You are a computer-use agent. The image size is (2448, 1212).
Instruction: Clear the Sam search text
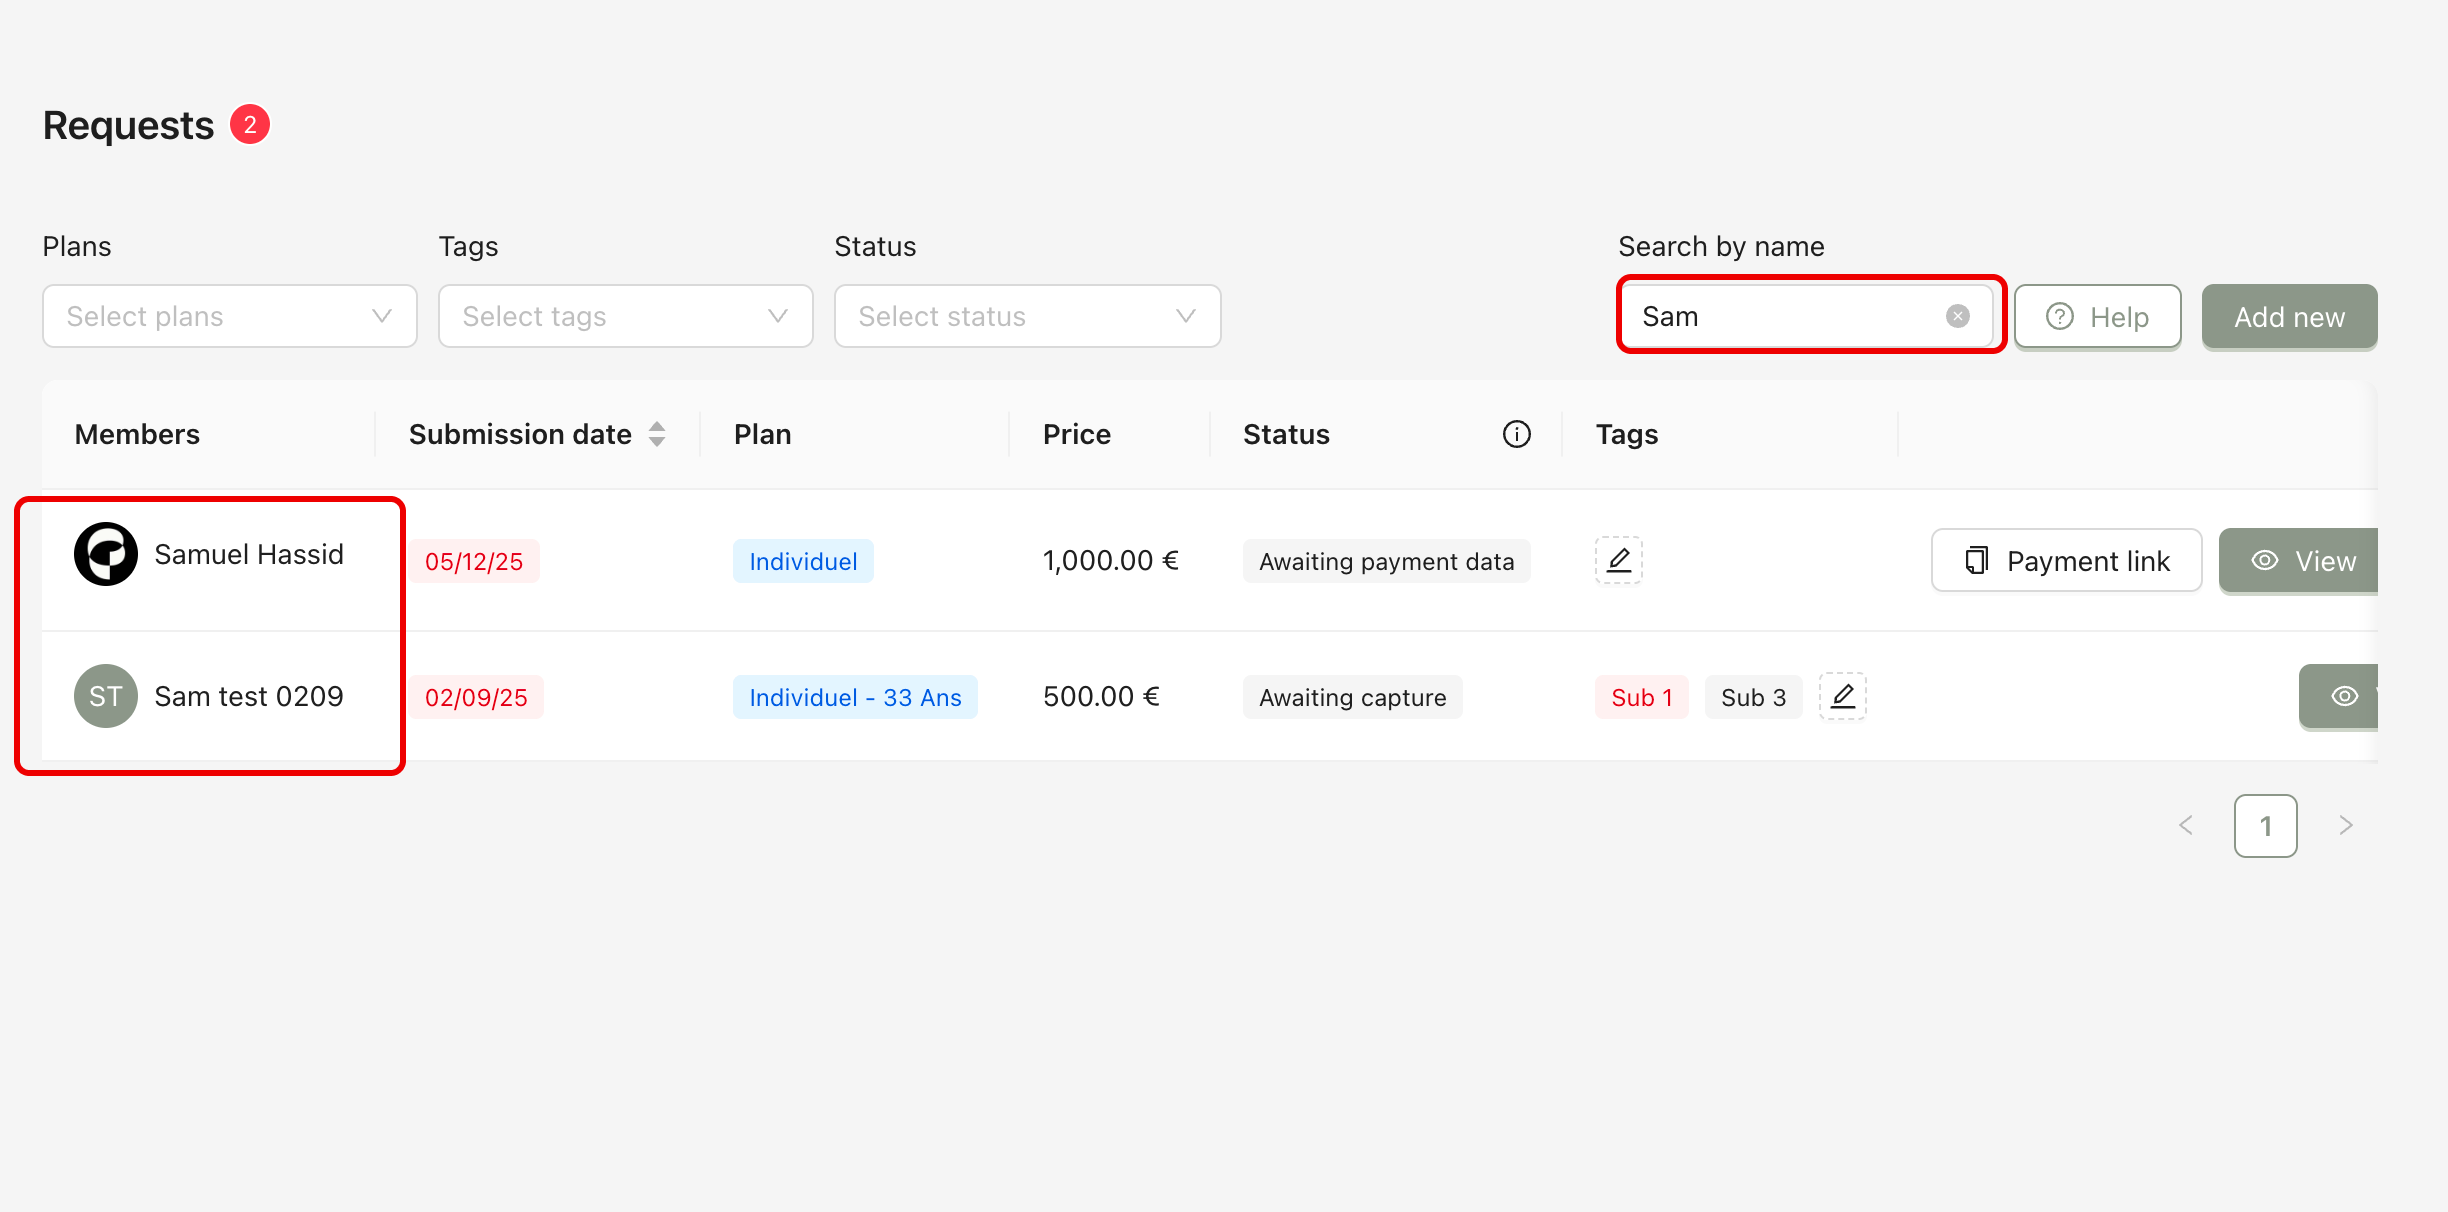pyautogui.click(x=1957, y=316)
